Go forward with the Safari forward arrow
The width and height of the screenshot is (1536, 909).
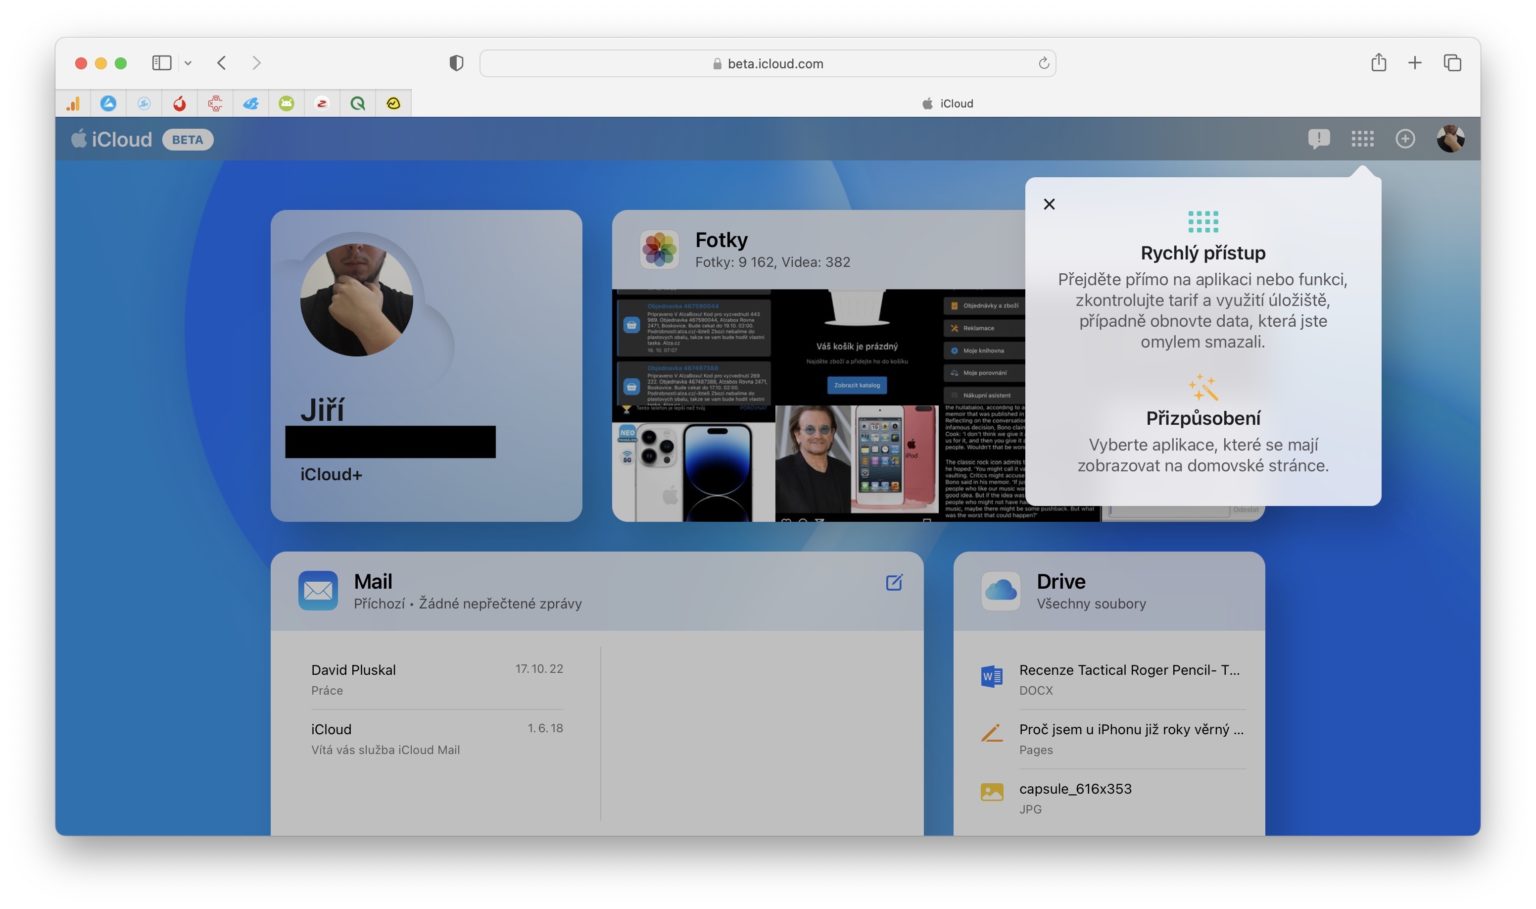tap(256, 63)
